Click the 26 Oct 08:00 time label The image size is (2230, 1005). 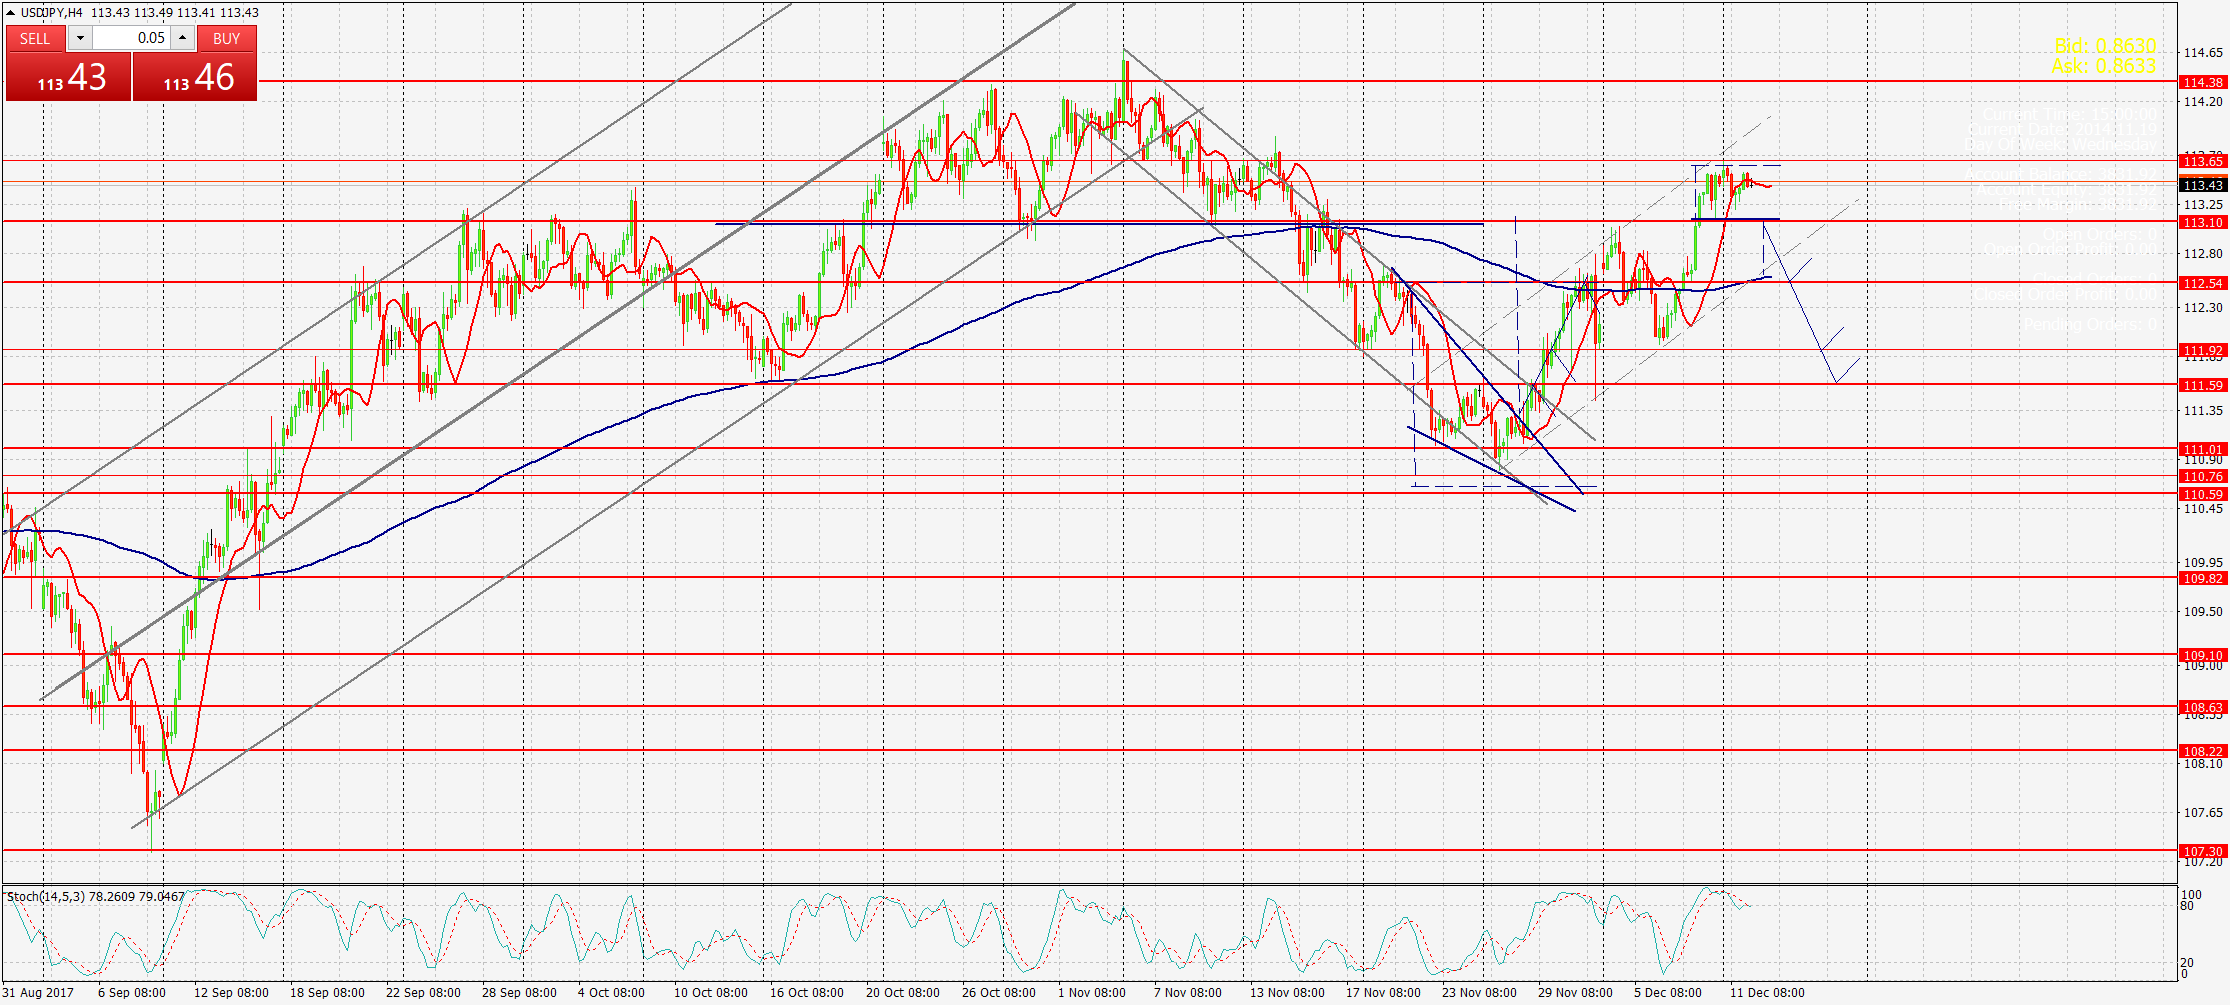999,993
